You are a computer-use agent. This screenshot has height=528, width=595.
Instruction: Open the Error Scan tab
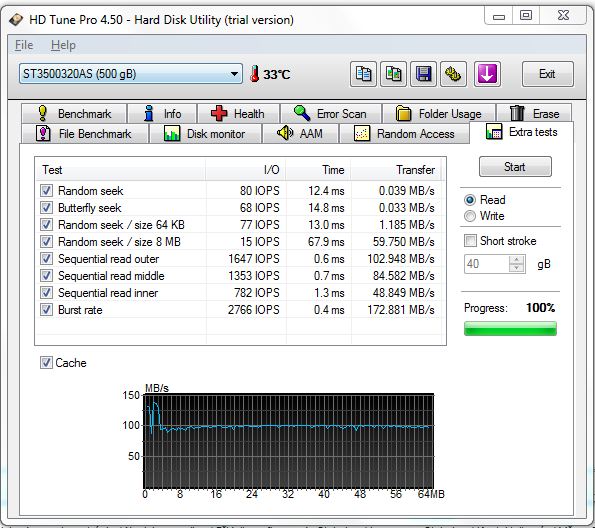pos(331,113)
